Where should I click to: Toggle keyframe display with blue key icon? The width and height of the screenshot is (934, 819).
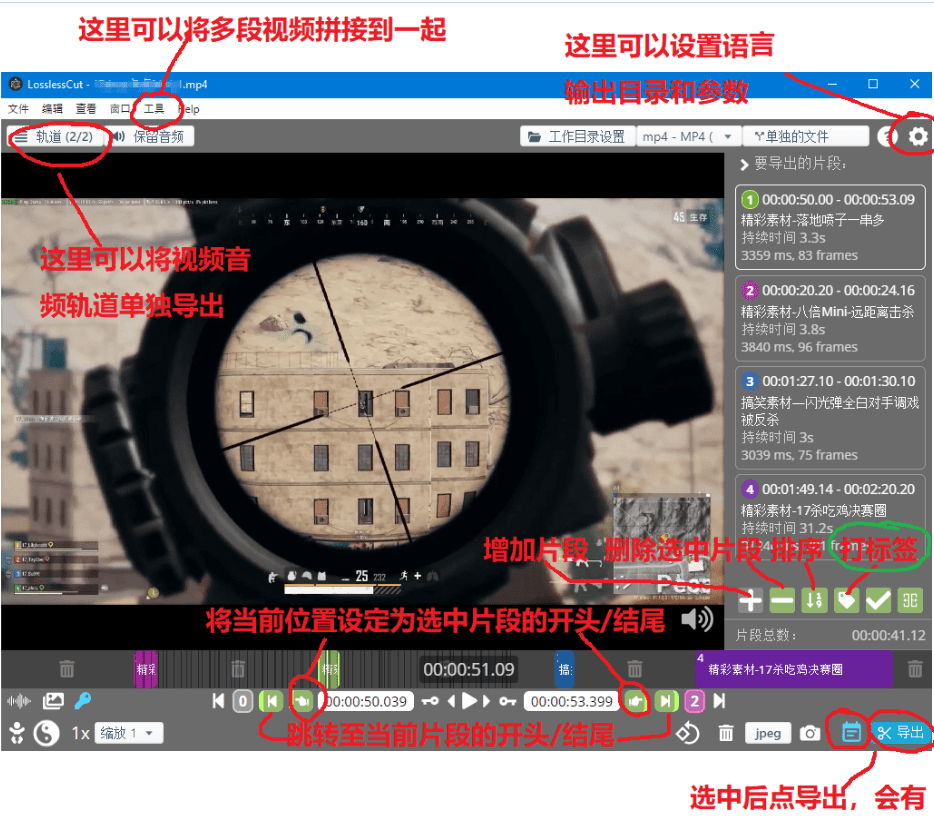[x=83, y=701]
